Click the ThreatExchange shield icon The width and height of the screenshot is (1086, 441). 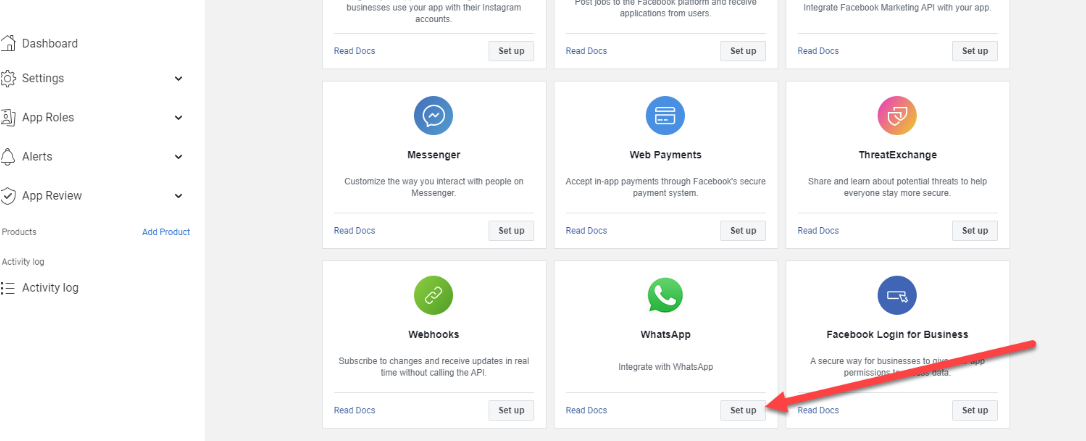897,116
